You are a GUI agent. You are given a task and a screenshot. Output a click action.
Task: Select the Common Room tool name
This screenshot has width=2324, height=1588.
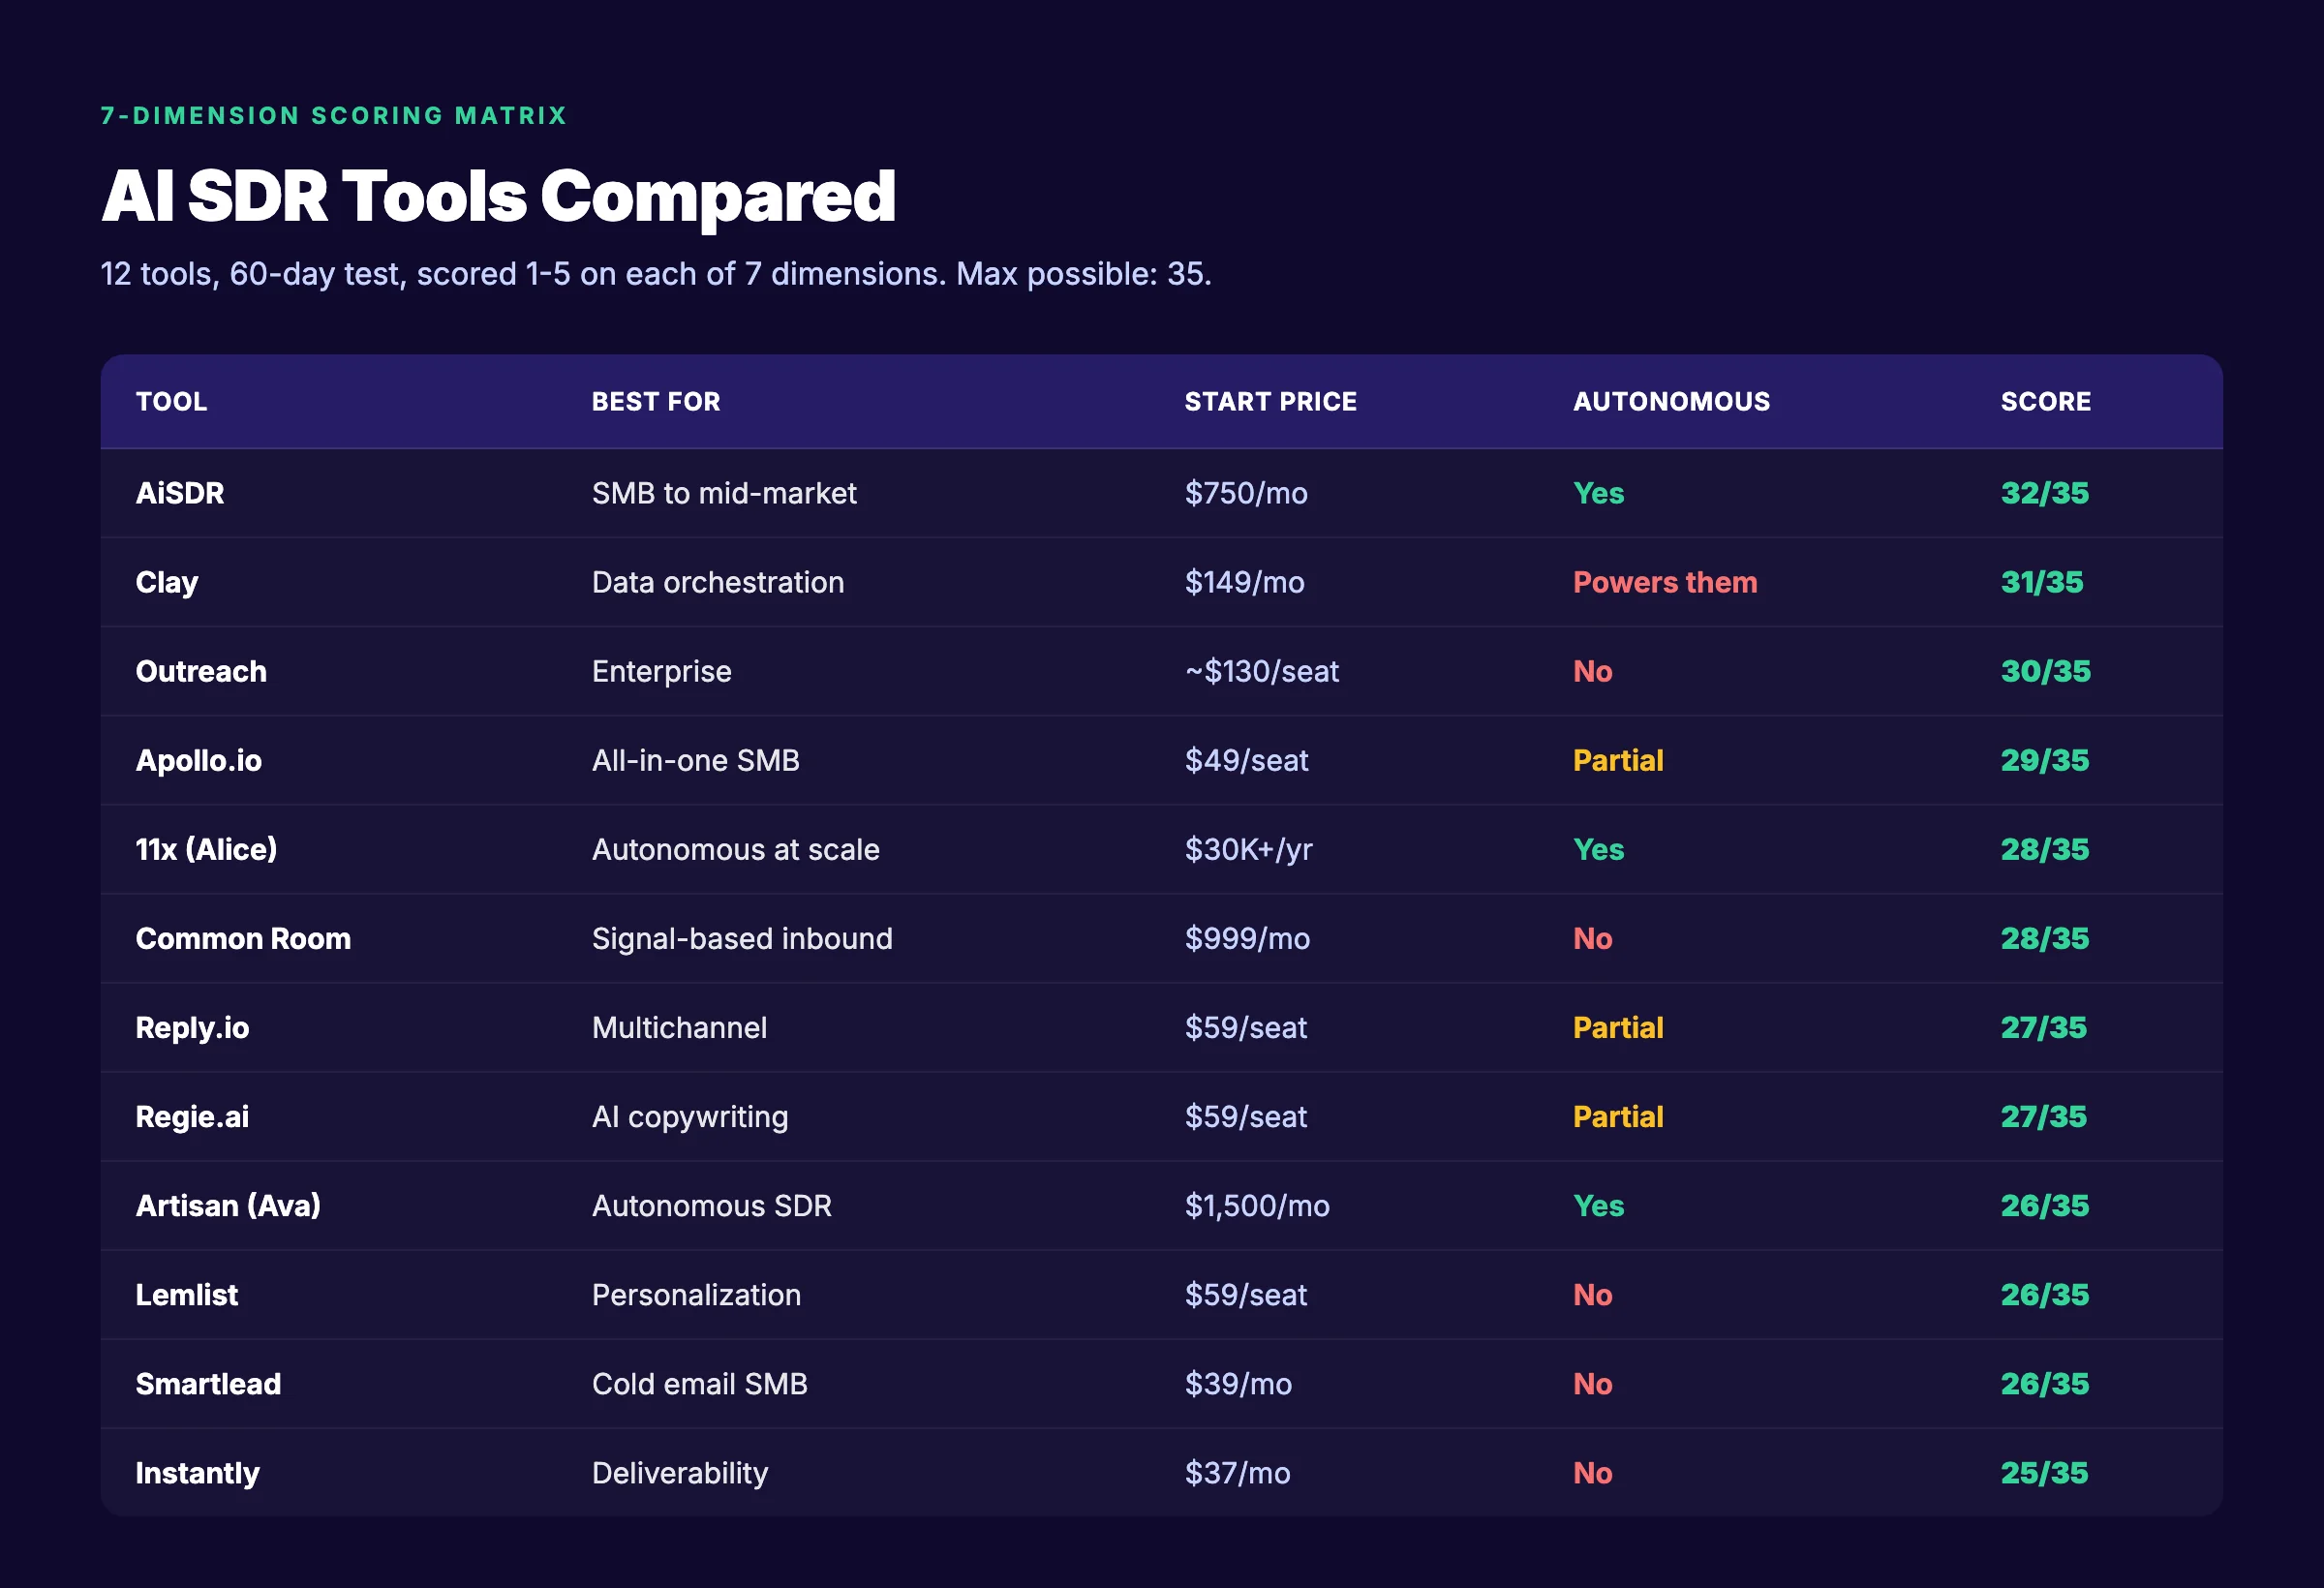(243, 939)
